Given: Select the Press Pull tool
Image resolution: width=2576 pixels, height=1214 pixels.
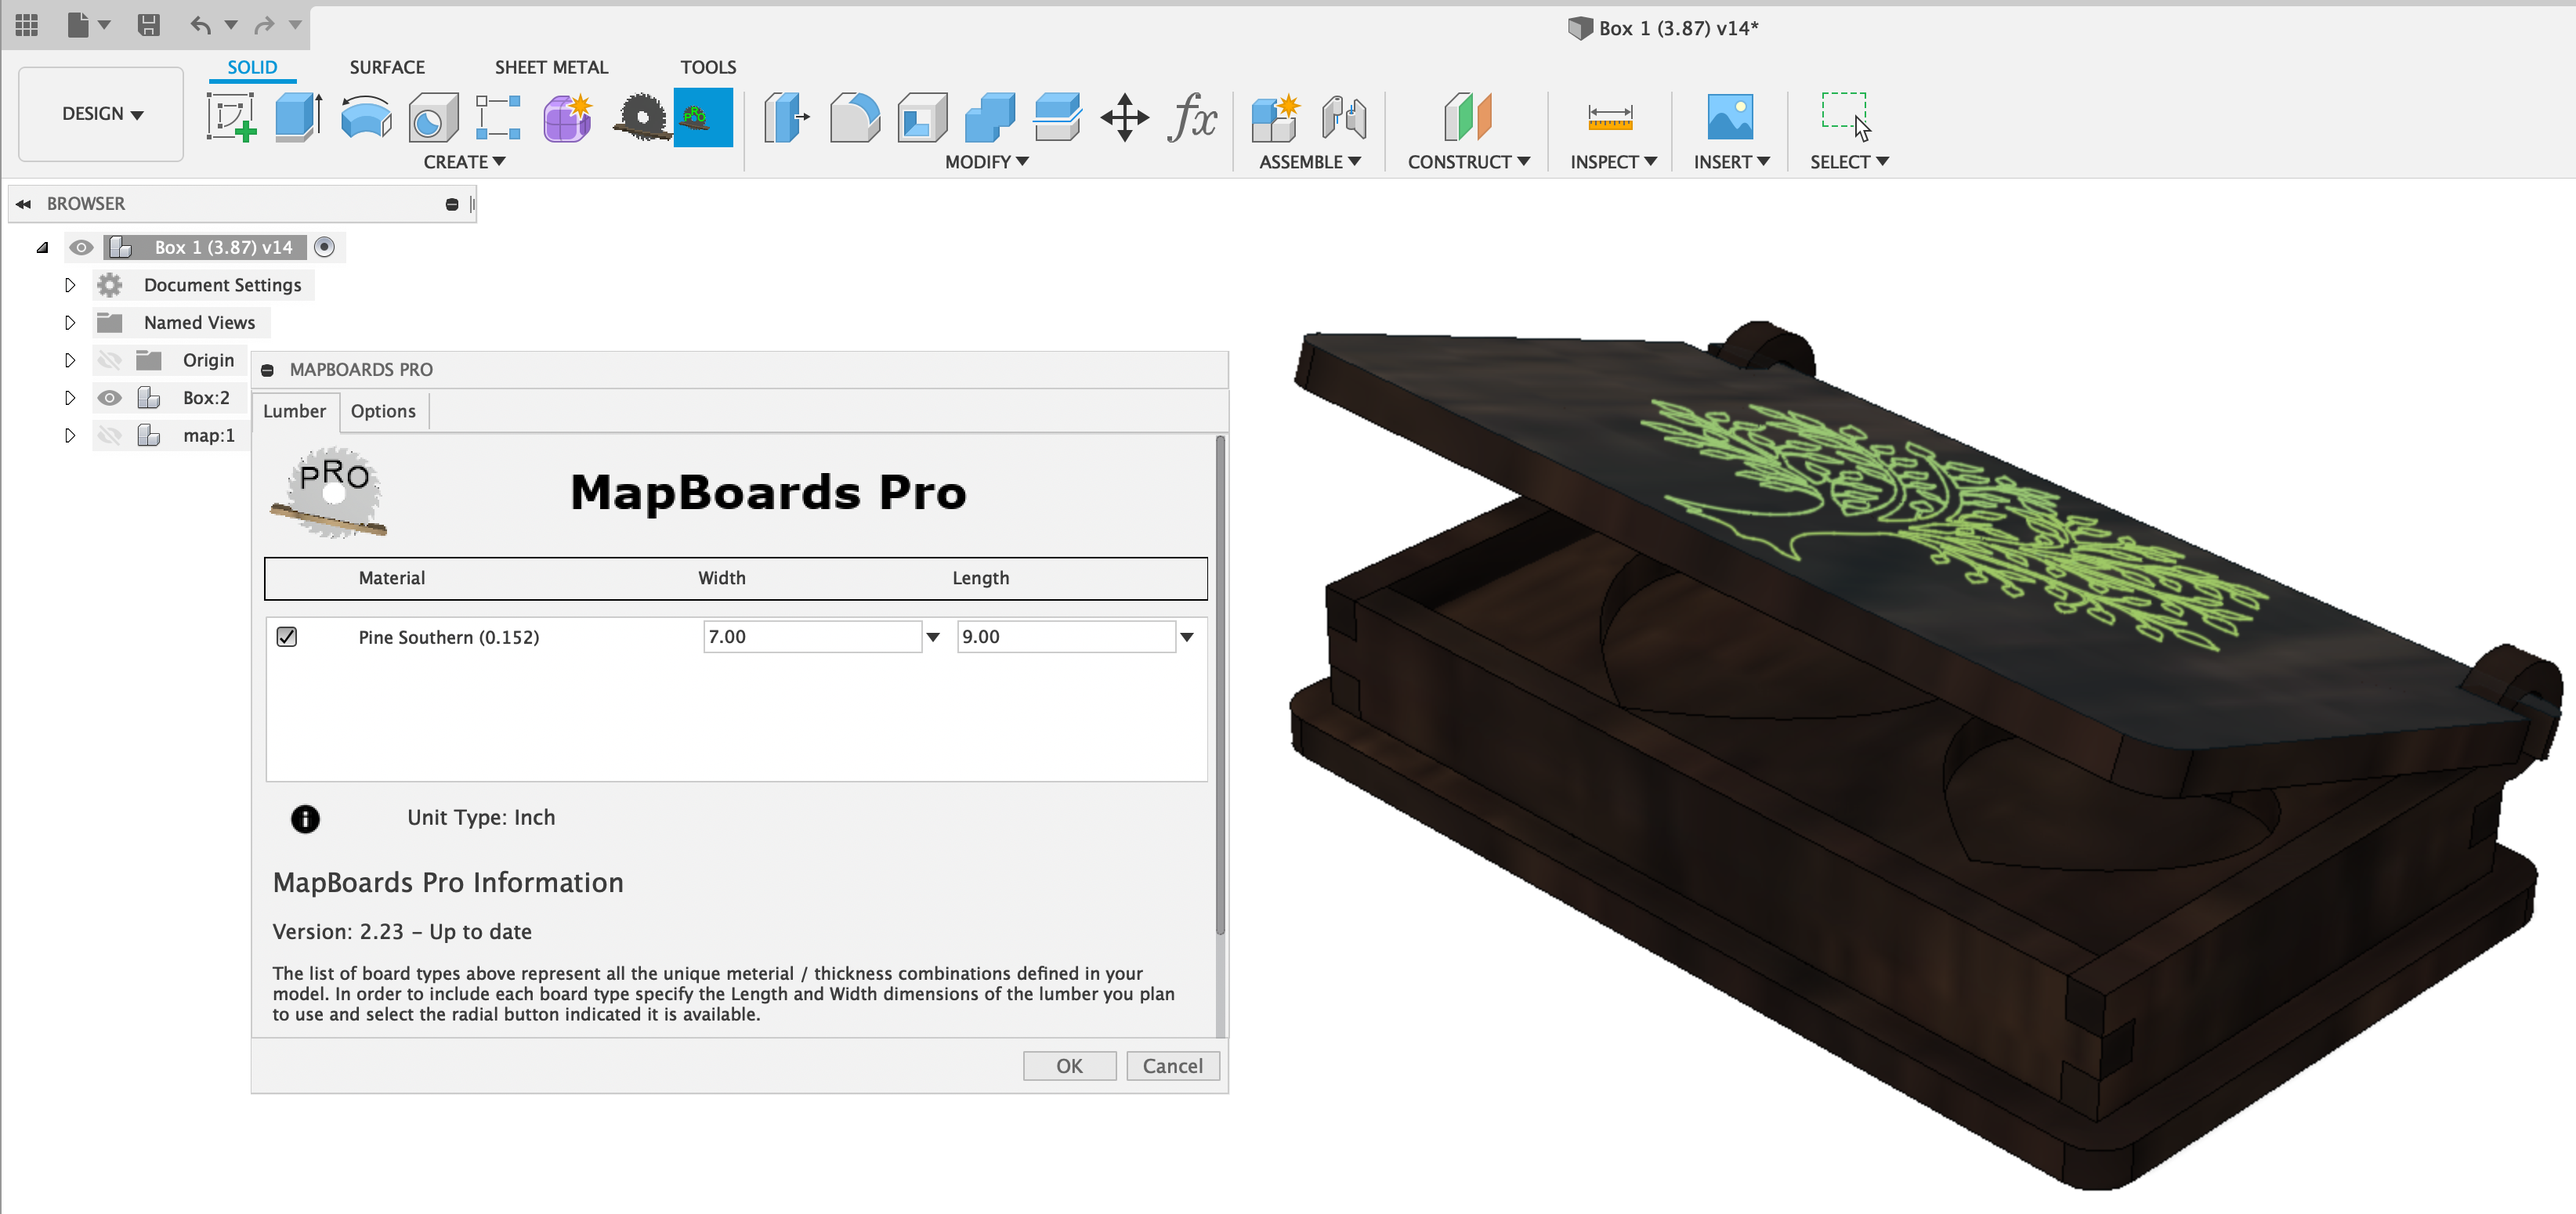Looking at the screenshot, I should coord(786,117).
